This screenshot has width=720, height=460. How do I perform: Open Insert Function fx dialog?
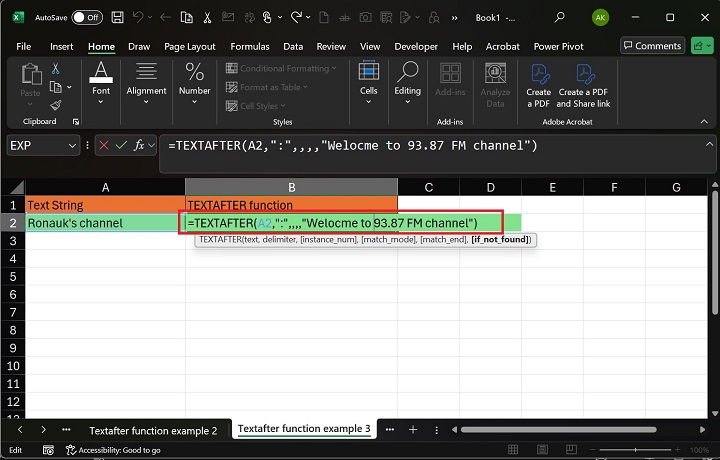[x=140, y=145]
